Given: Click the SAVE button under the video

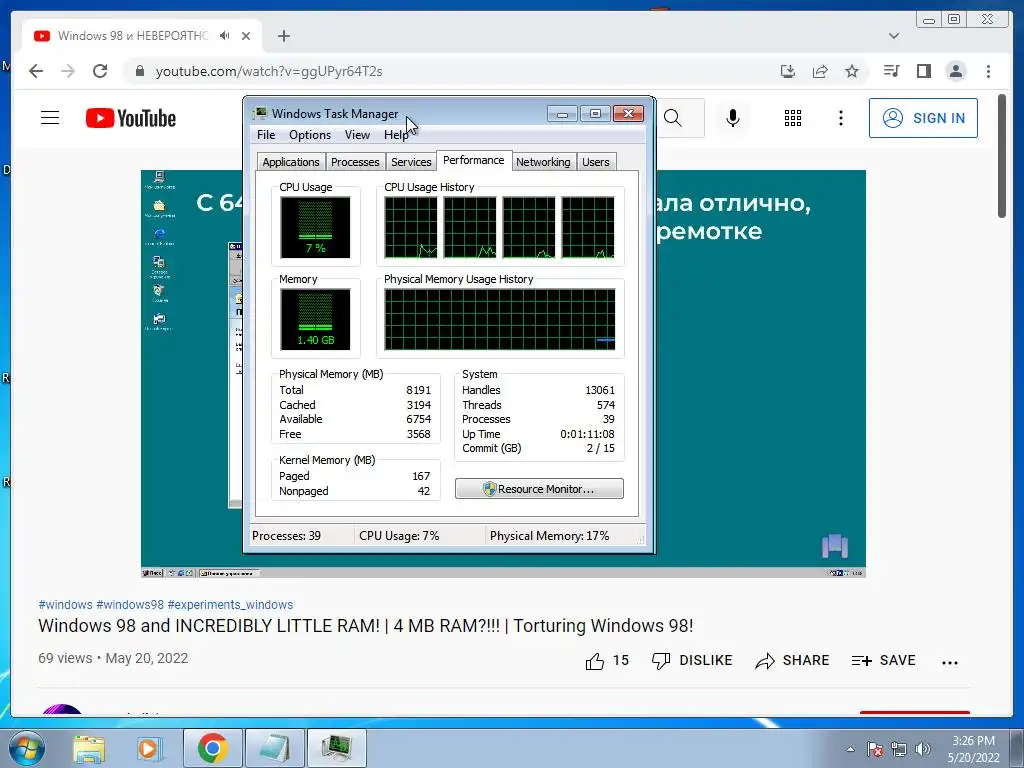Looking at the screenshot, I should click(884, 661).
